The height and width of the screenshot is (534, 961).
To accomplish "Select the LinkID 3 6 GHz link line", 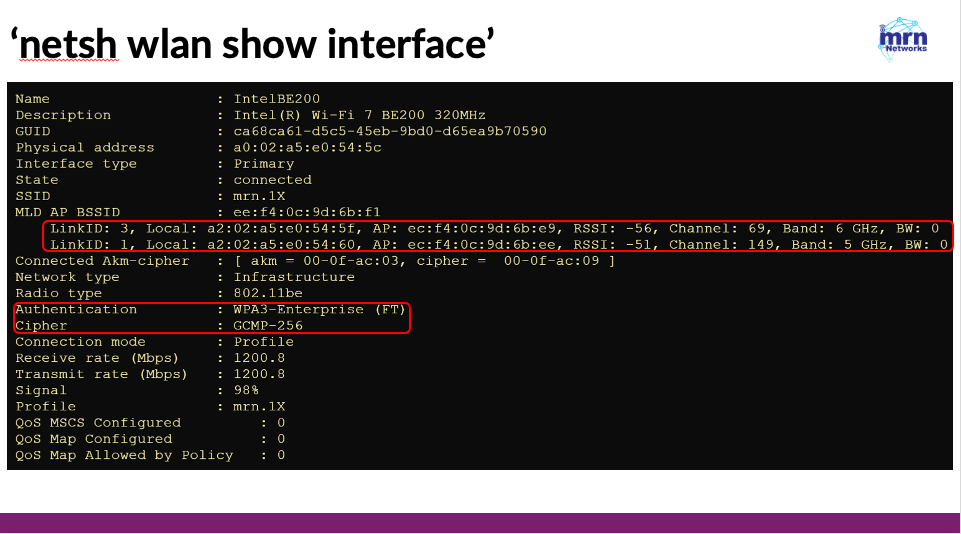I will tap(495, 229).
